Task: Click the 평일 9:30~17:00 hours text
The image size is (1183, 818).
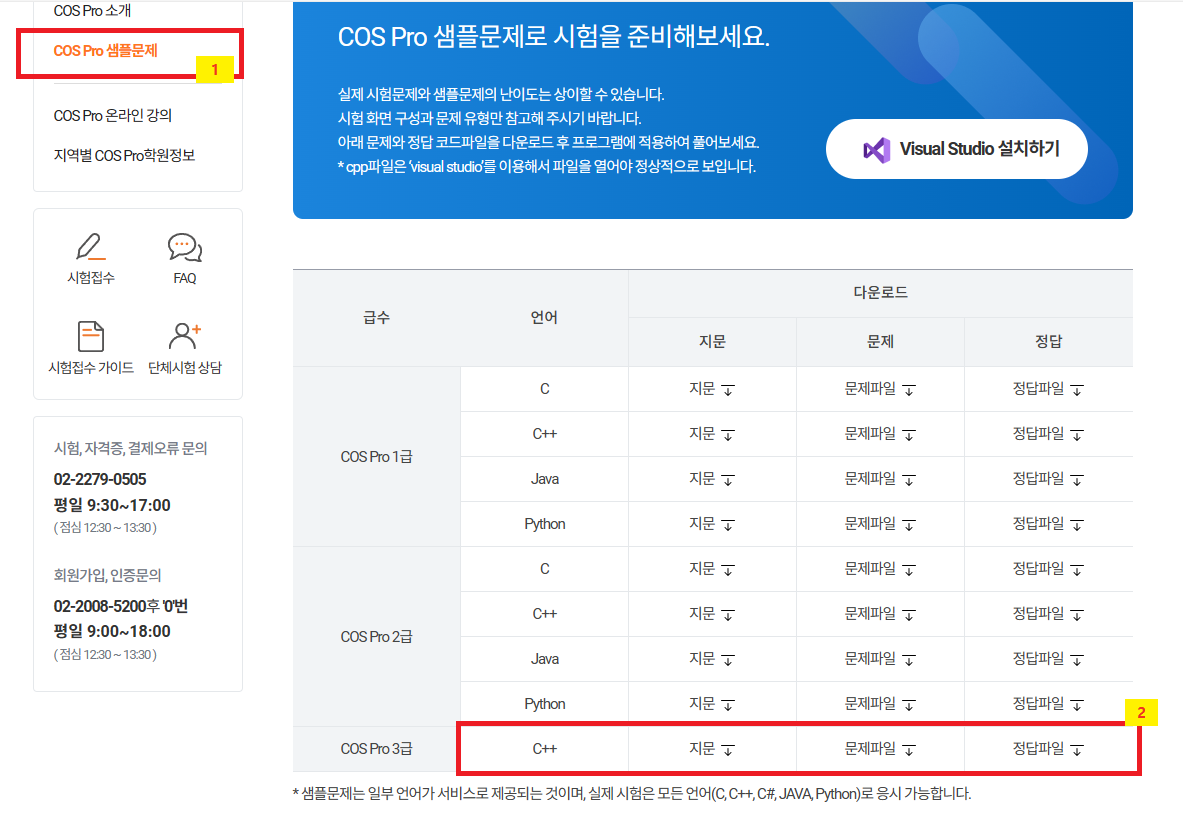Action: [x=112, y=505]
